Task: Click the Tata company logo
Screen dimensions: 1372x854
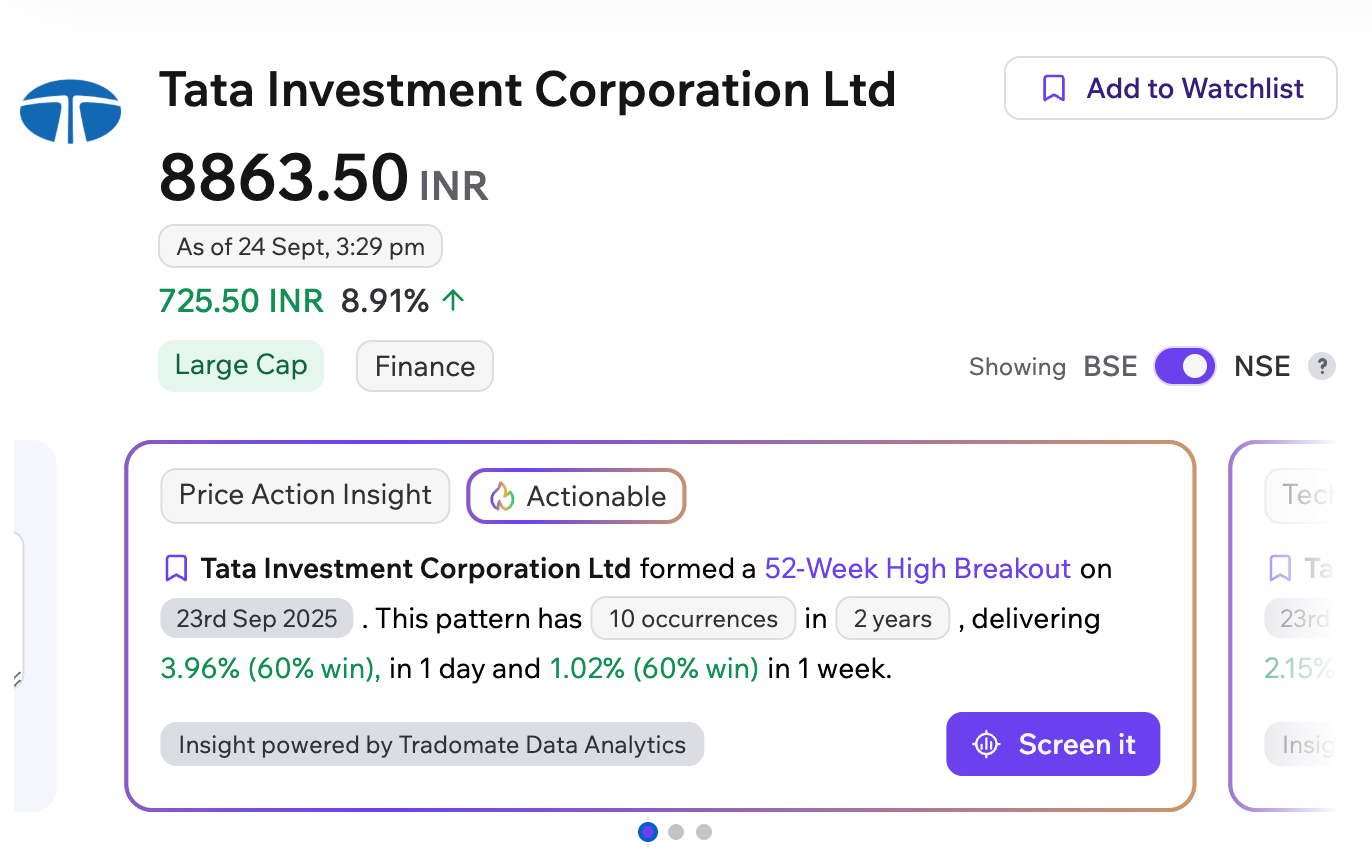Action: point(70,110)
